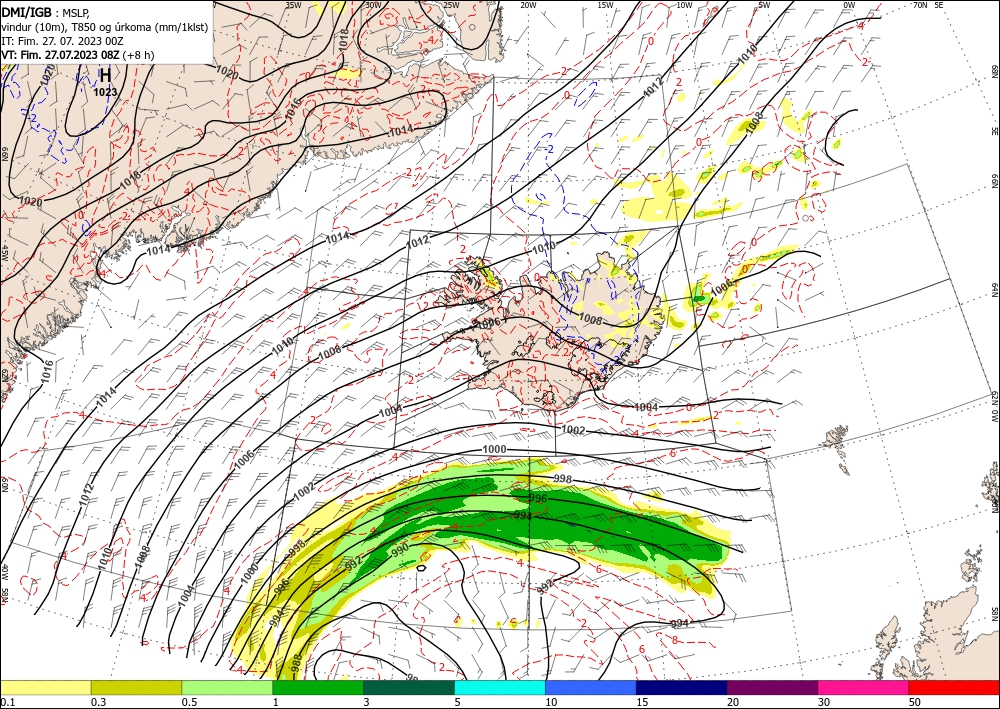Select the dark green 3–5 mm legend swatch
The height and width of the screenshot is (709, 1000).
(x=409, y=687)
